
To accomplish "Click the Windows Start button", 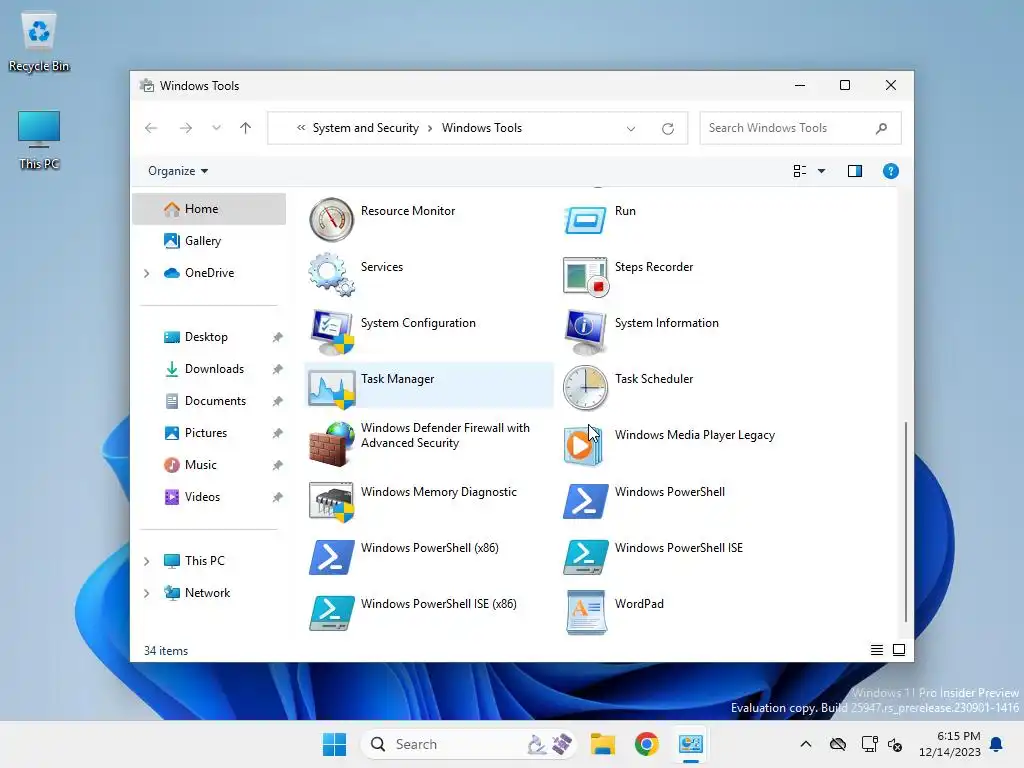I will click(334, 744).
